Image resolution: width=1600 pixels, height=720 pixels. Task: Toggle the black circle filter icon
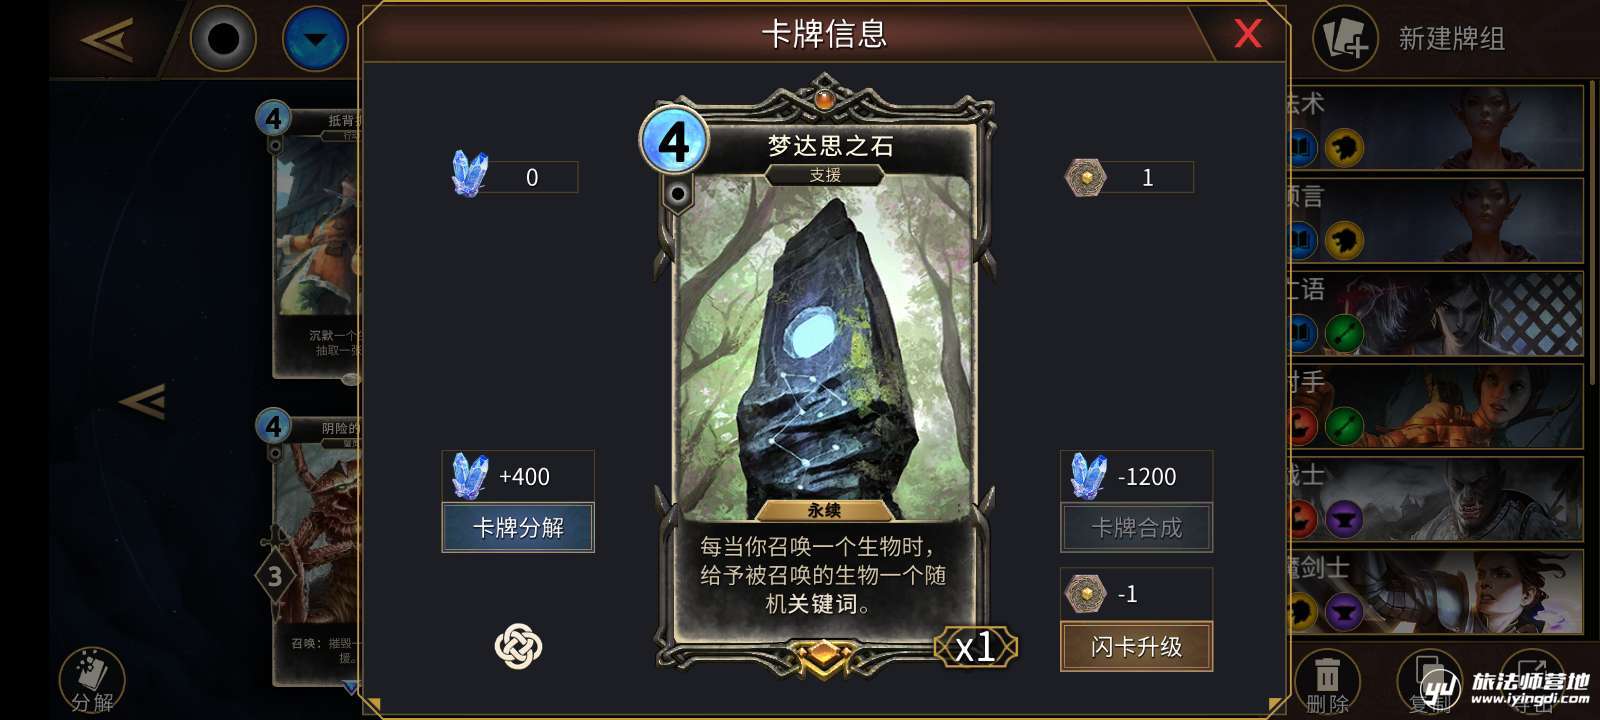tap(223, 40)
